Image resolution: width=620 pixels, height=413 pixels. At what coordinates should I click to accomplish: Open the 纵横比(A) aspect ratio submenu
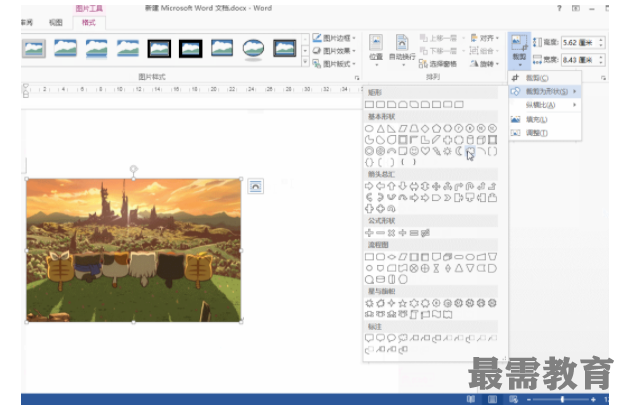(x=544, y=105)
